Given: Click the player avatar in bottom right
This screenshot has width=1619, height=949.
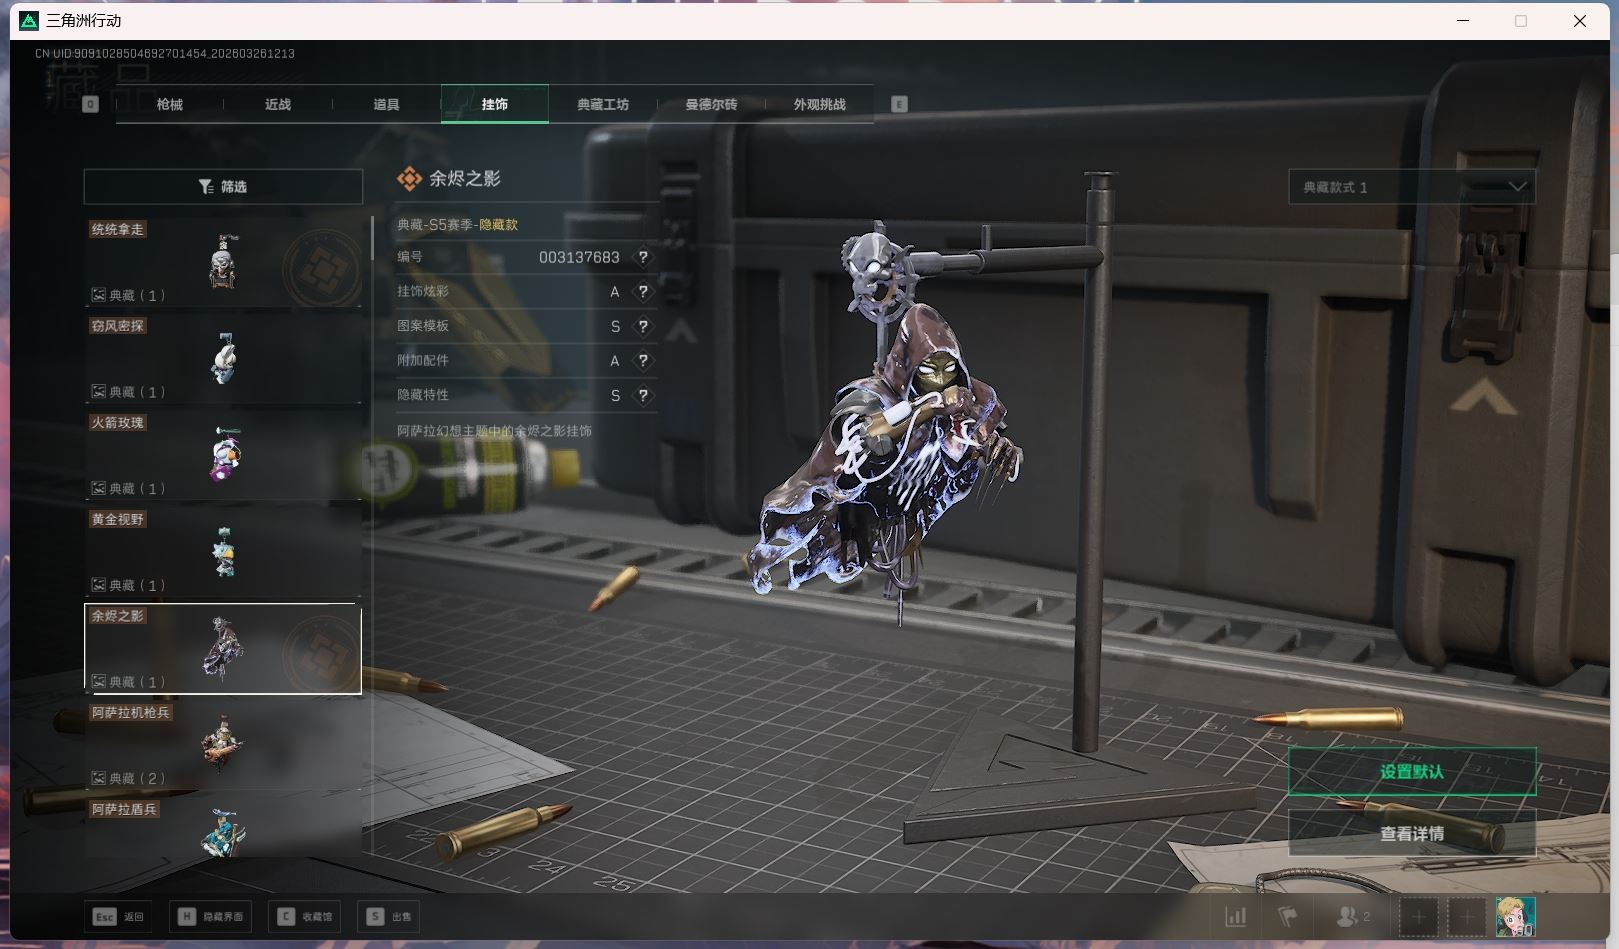Looking at the screenshot, I should tap(1515, 916).
